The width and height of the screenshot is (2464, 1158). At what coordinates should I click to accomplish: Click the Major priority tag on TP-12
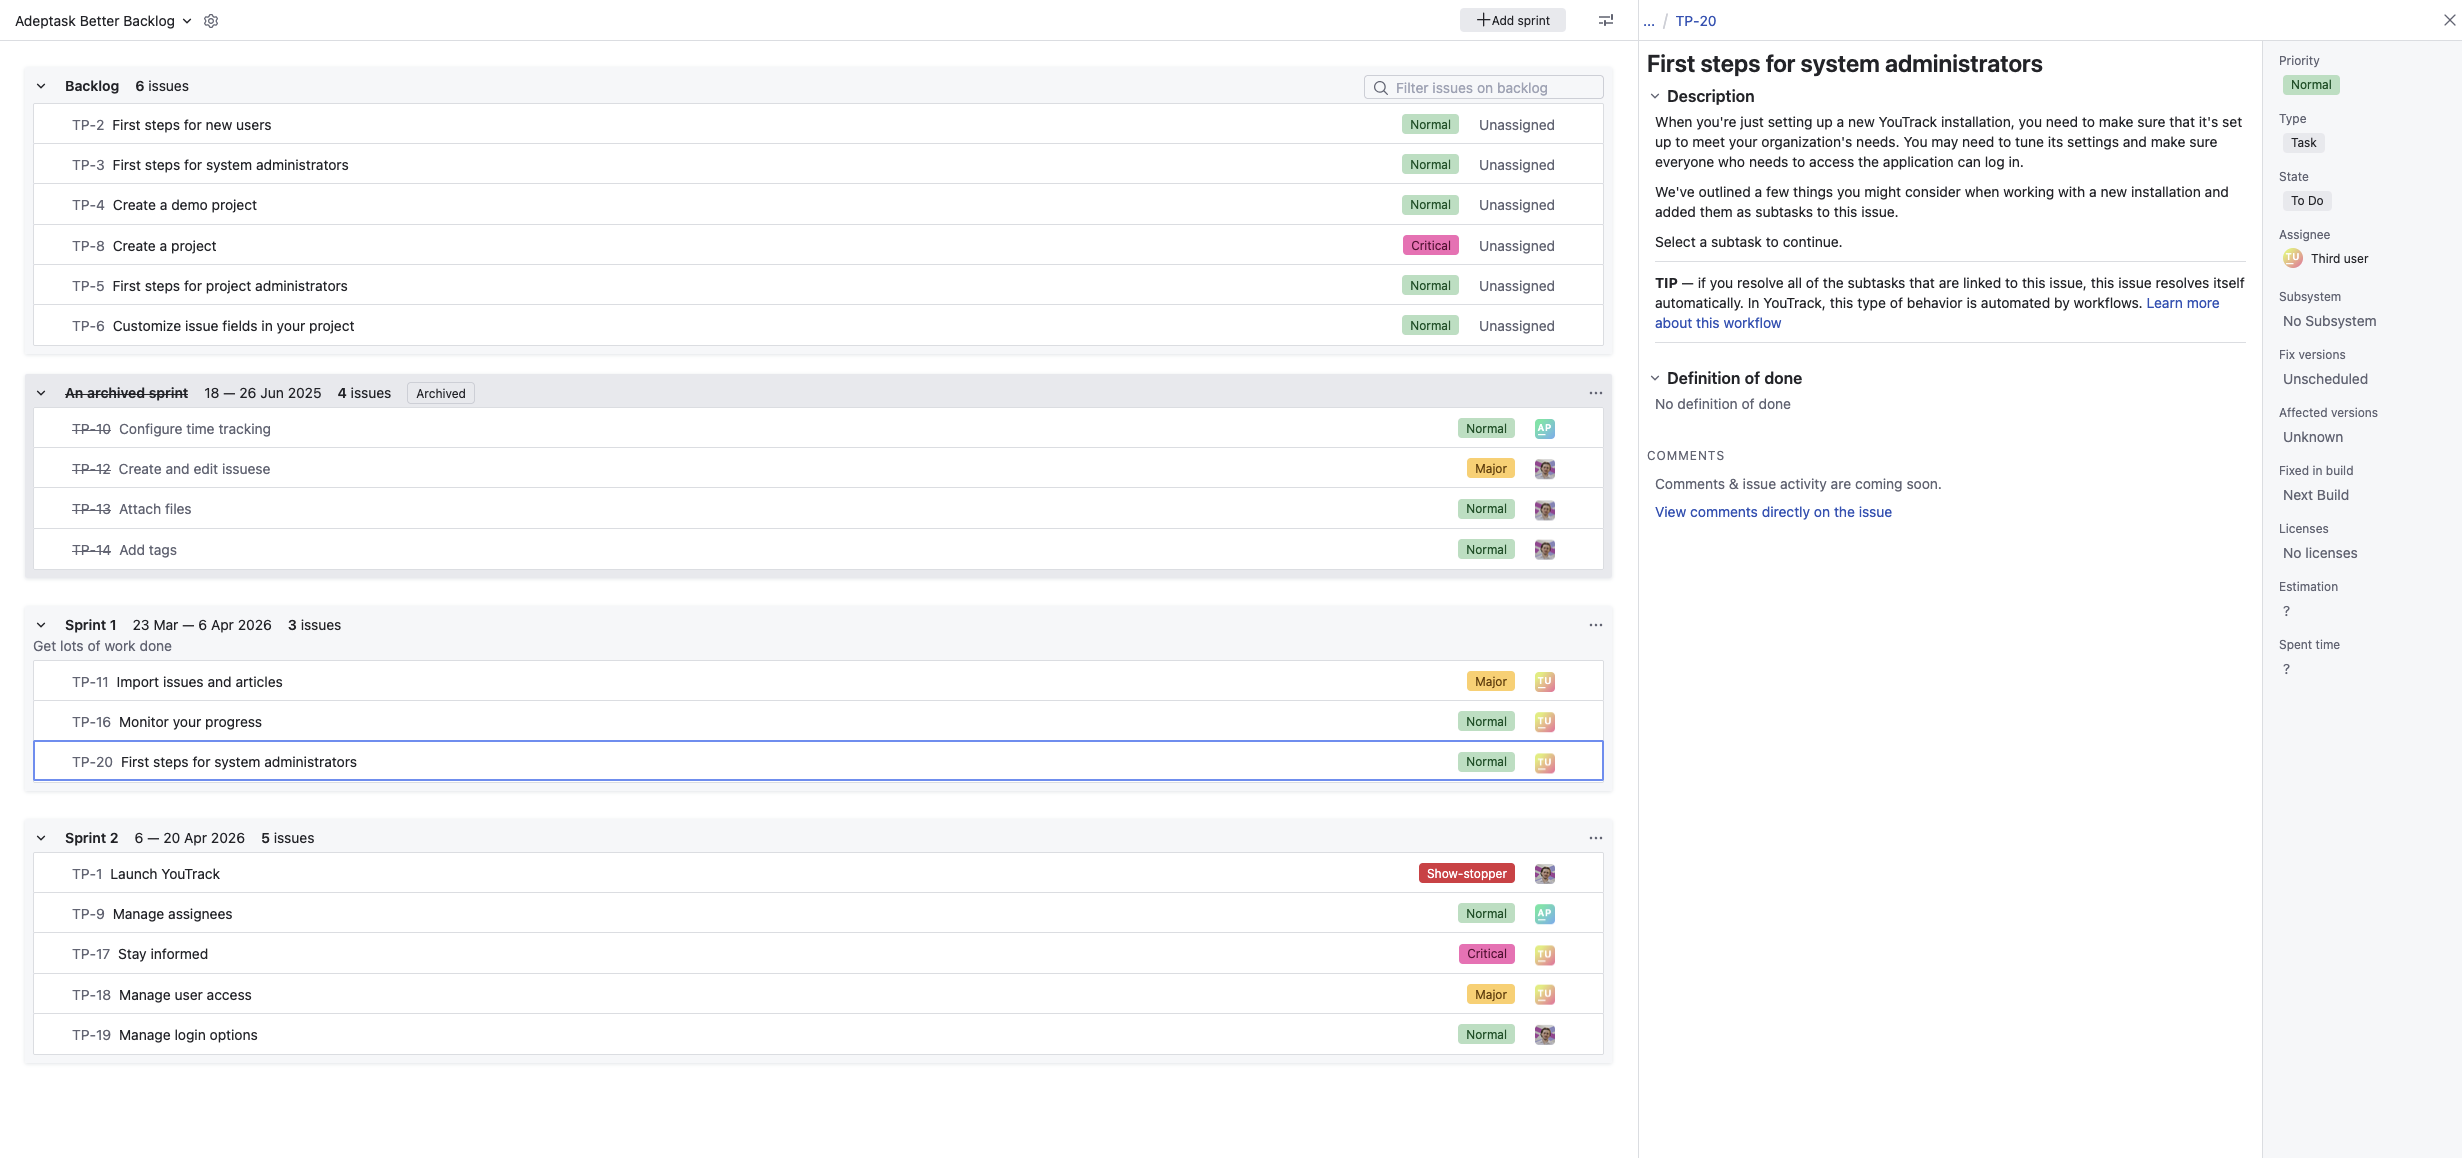click(x=1491, y=469)
